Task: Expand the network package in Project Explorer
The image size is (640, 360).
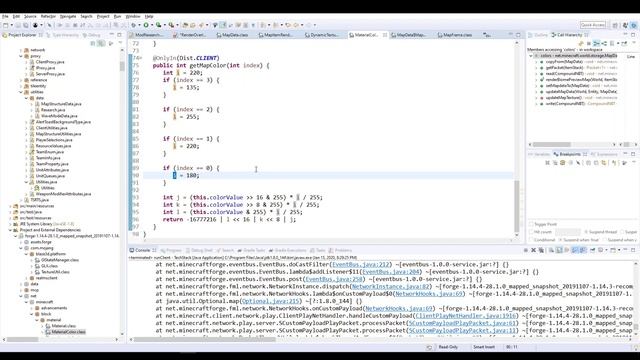Action: click(21, 50)
